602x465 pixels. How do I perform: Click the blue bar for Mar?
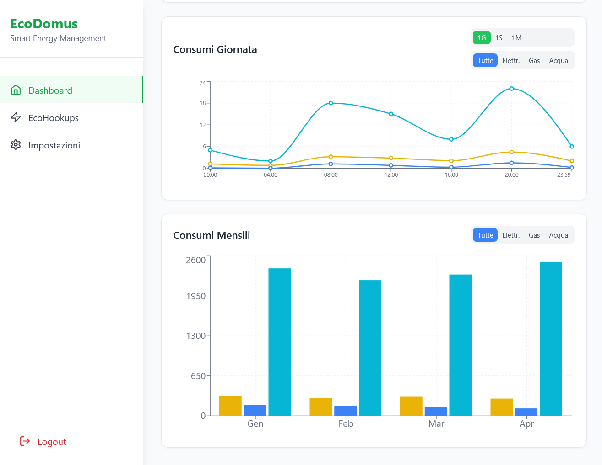[x=436, y=411]
